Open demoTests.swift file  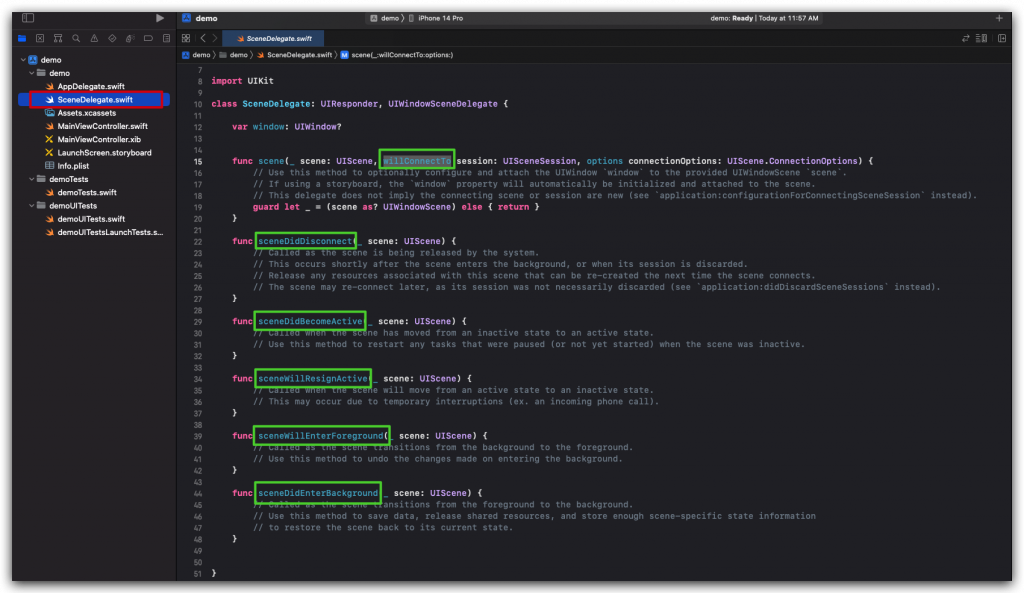pyautogui.click(x=87, y=193)
